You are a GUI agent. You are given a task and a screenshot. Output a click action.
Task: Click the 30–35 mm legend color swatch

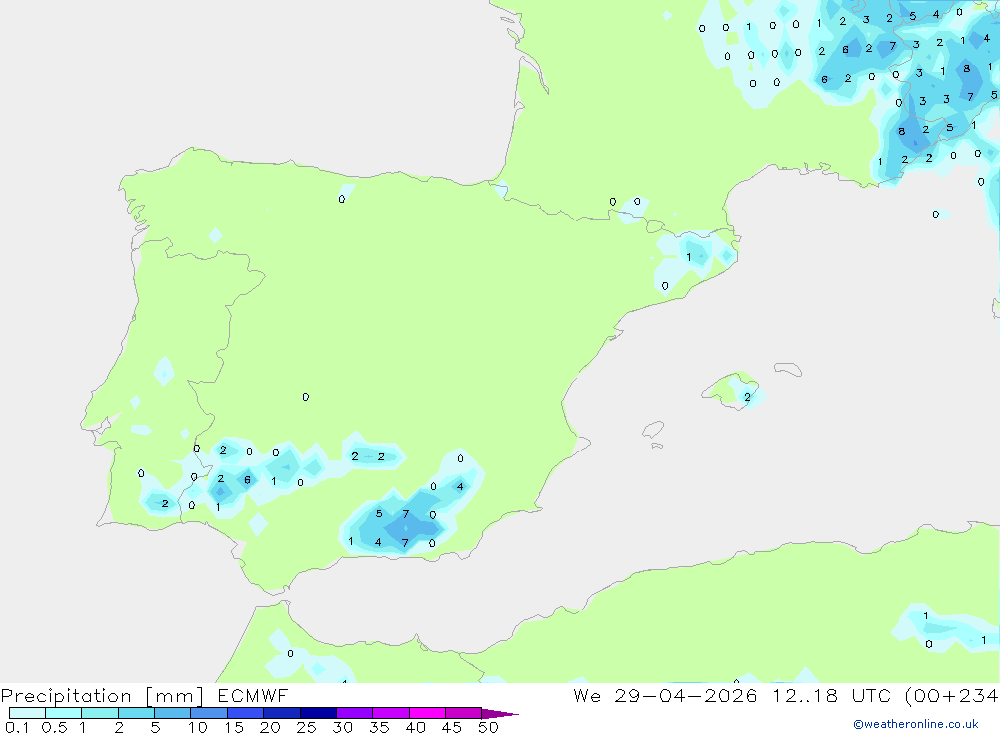pos(354,713)
